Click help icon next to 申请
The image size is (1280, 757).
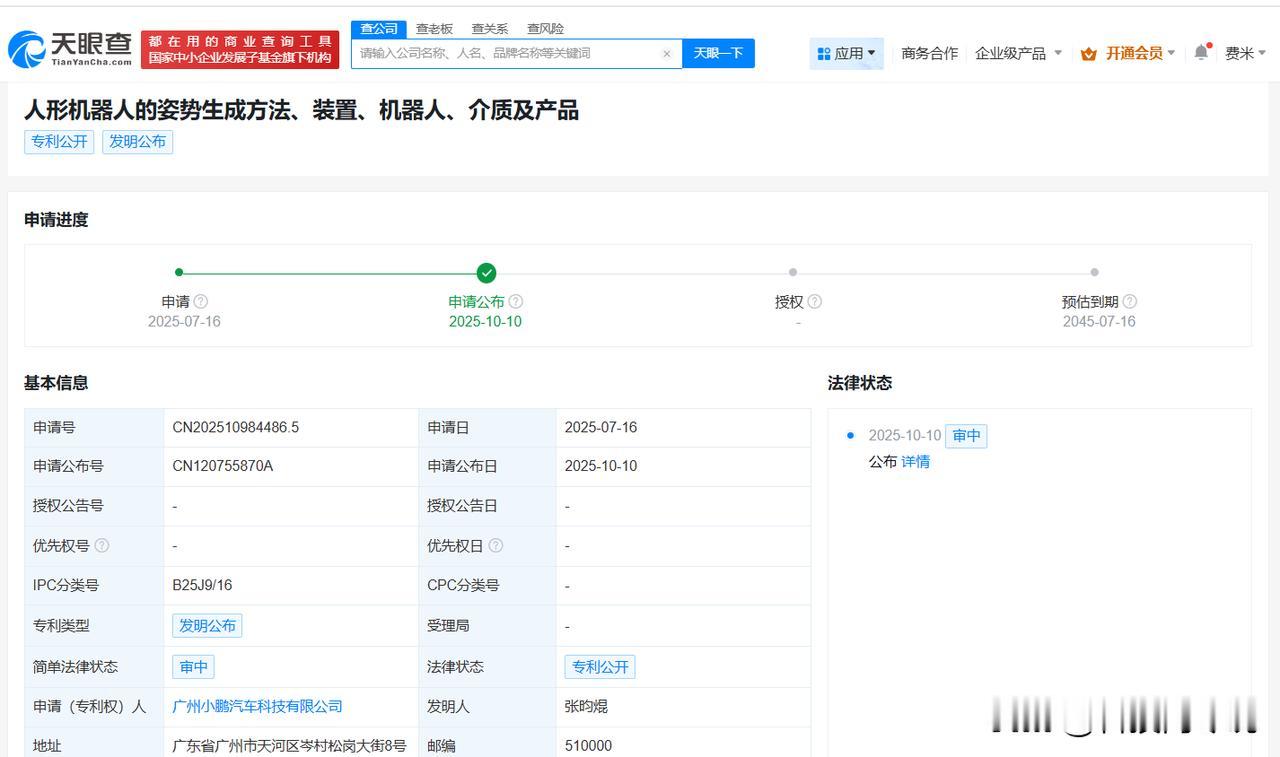[x=201, y=302]
